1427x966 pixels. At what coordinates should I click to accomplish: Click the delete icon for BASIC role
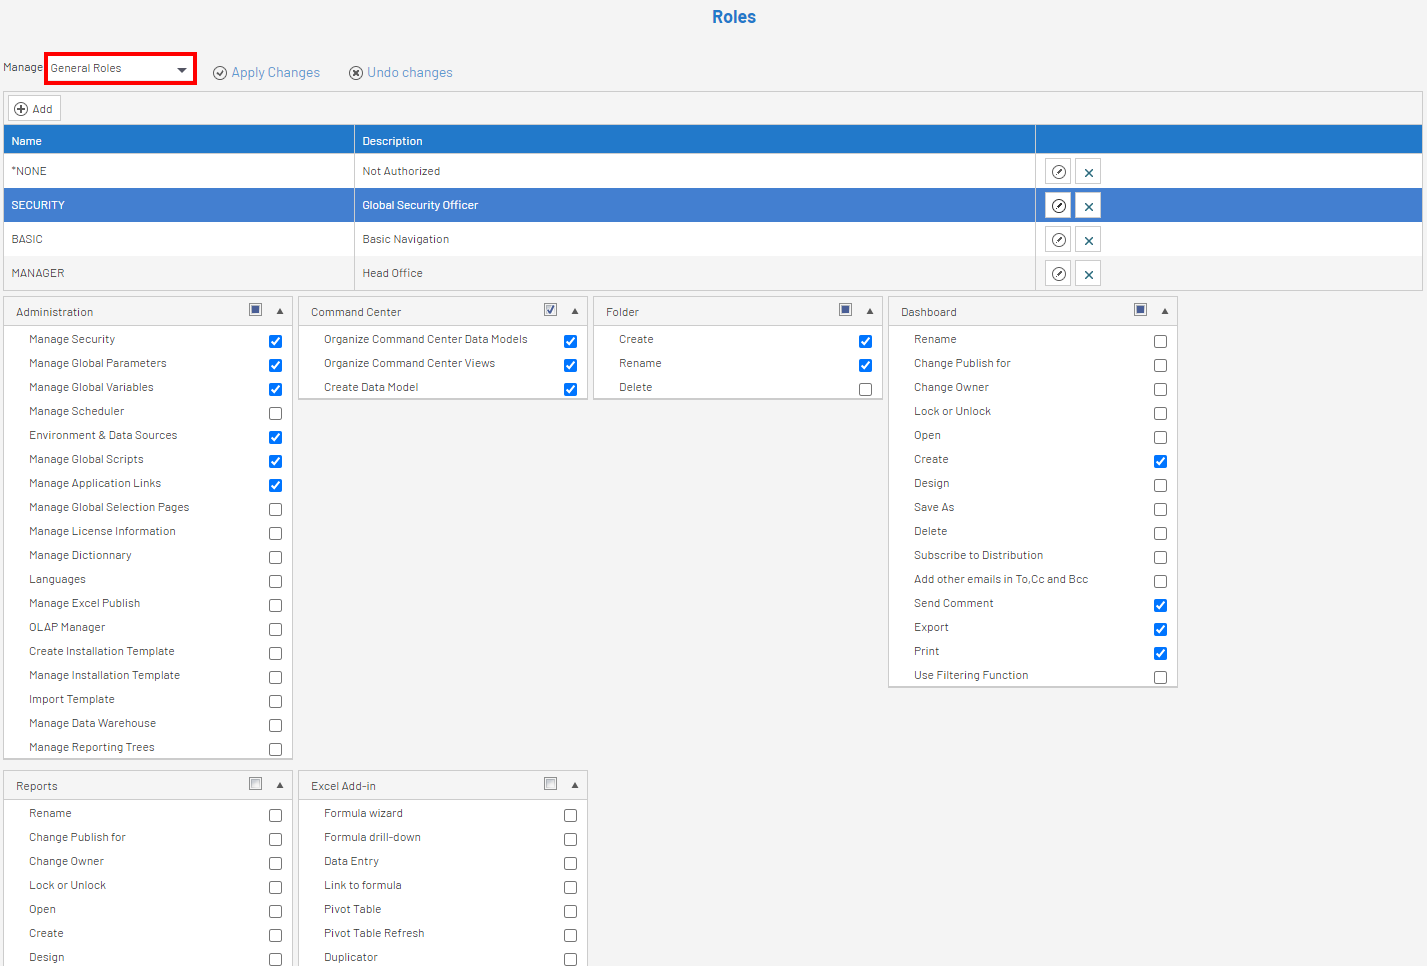(x=1088, y=240)
